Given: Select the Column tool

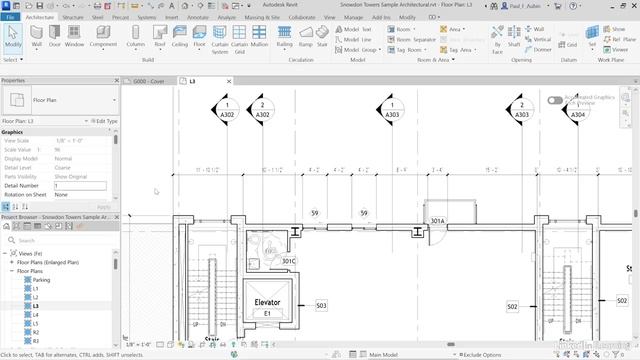Looking at the screenshot, I should (x=136, y=37).
